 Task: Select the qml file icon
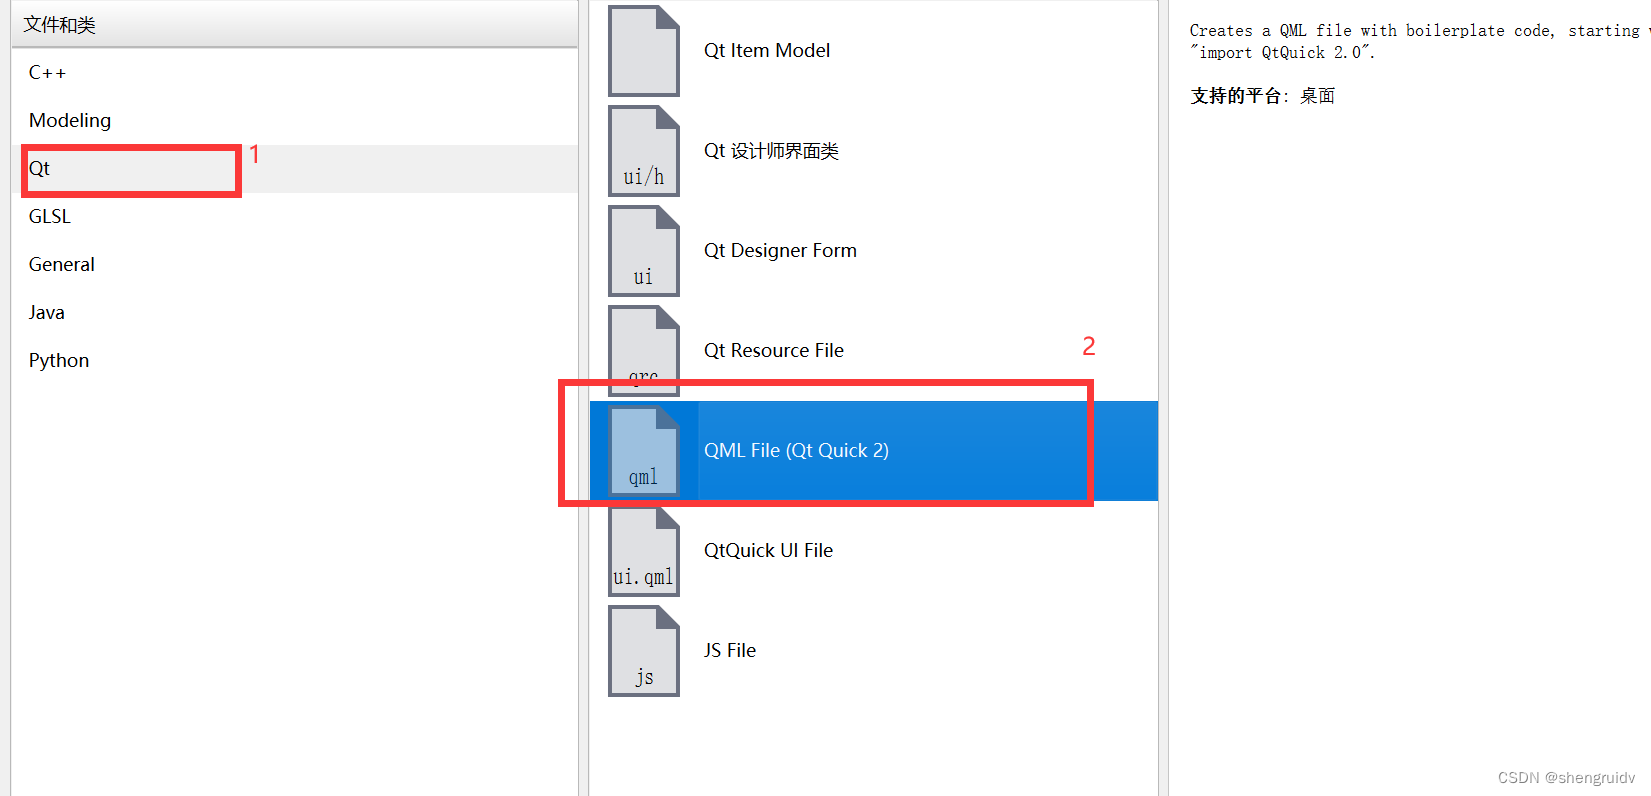click(x=644, y=451)
